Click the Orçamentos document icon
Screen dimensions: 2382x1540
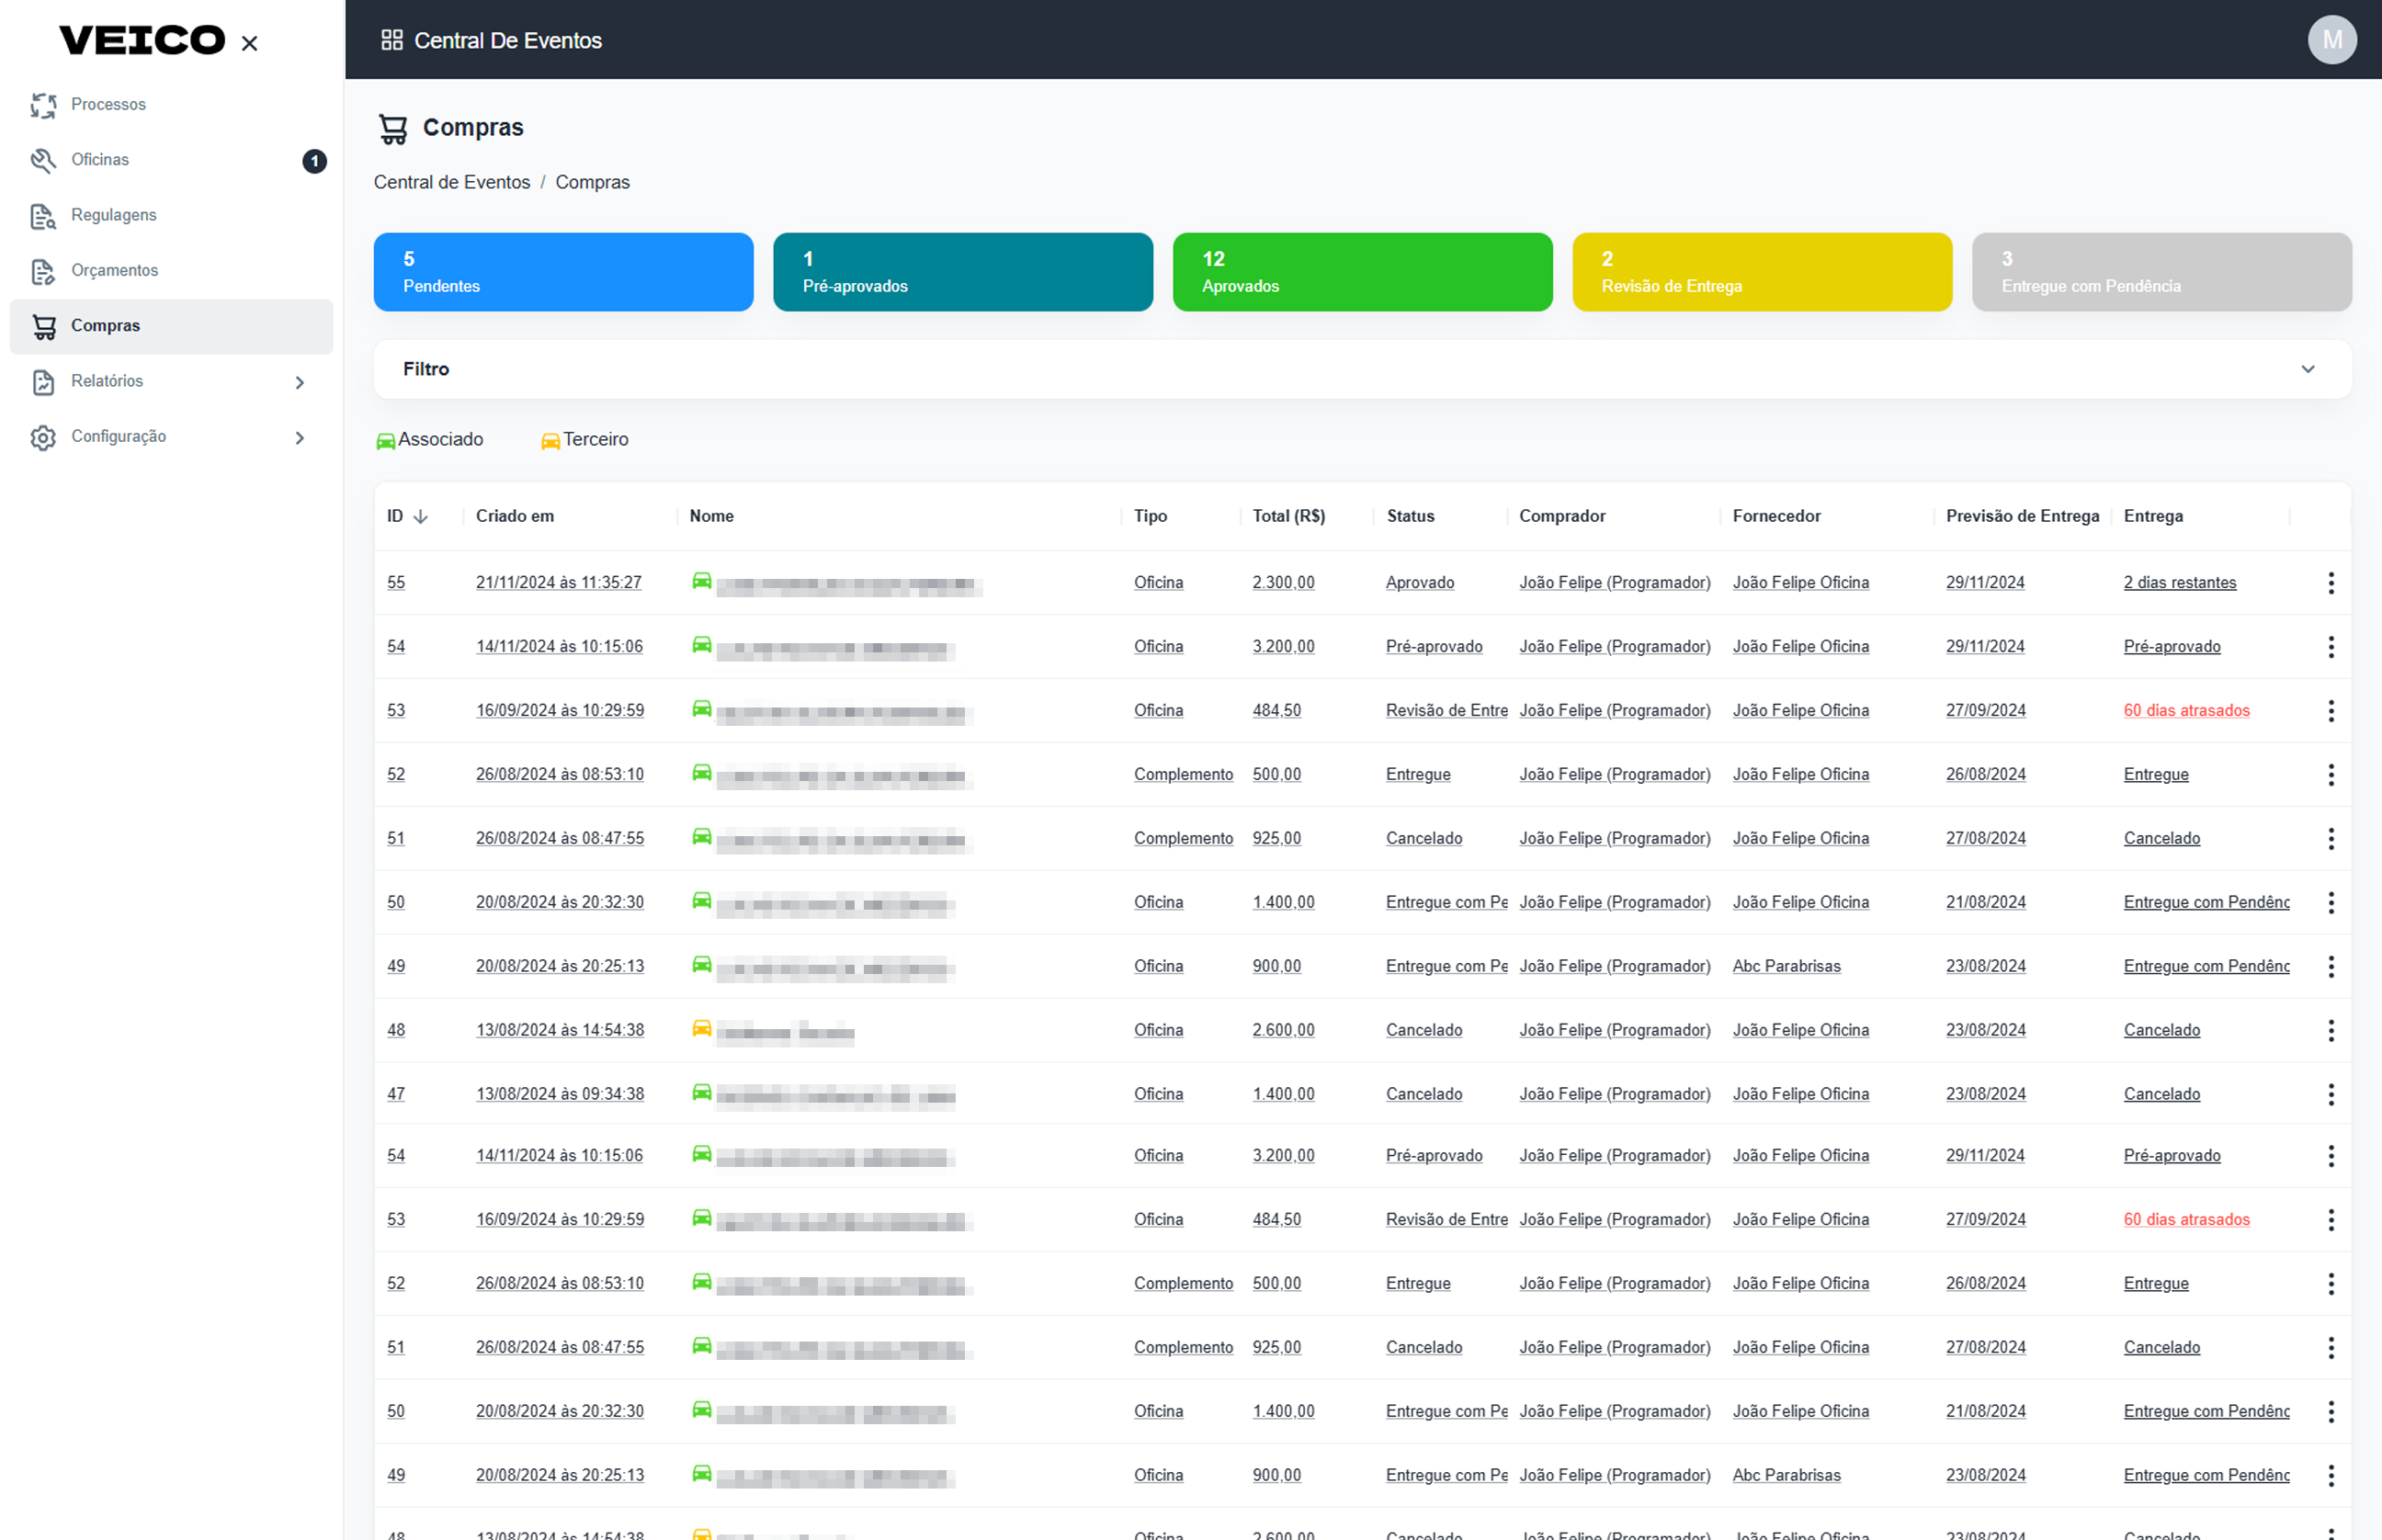point(43,271)
